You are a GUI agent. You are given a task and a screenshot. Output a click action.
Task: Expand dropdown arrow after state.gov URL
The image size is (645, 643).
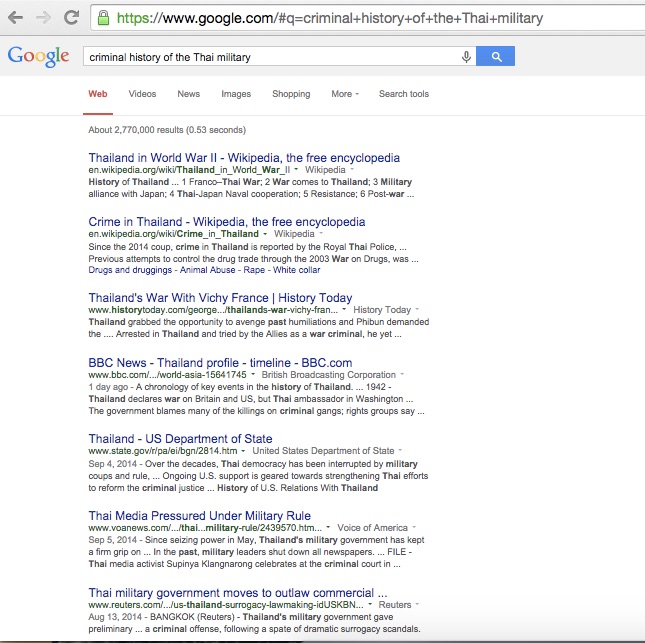[243, 451]
